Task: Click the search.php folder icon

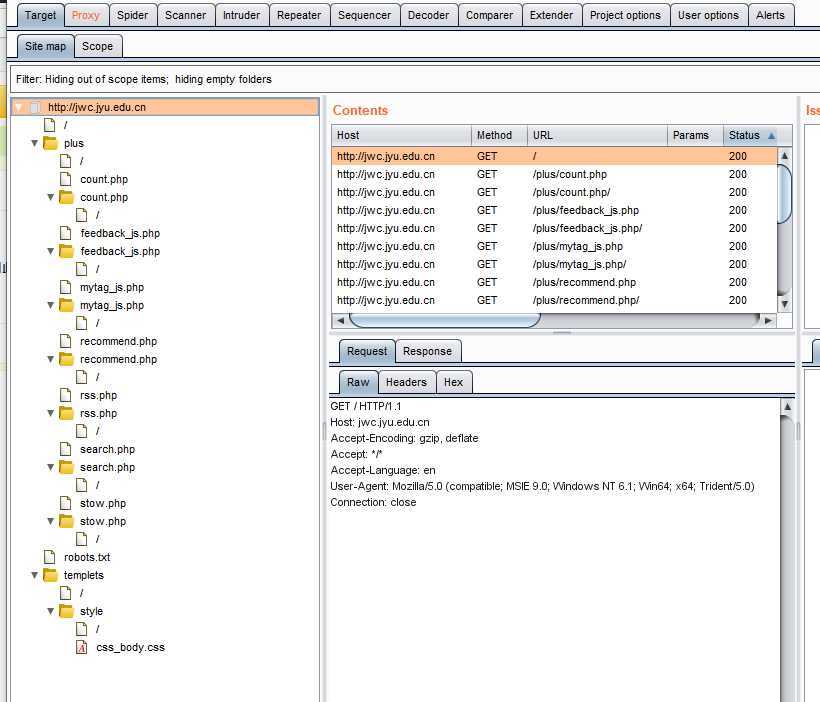Action: click(x=66, y=467)
